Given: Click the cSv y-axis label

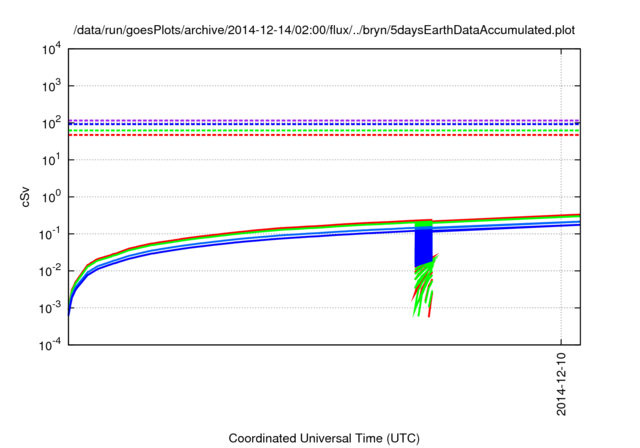Looking at the screenshot, I should click(25, 197).
